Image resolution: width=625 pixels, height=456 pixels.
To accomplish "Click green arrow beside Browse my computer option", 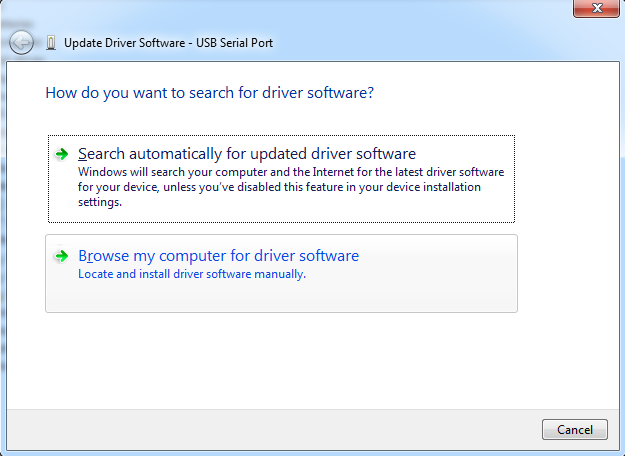I will tap(61, 256).
